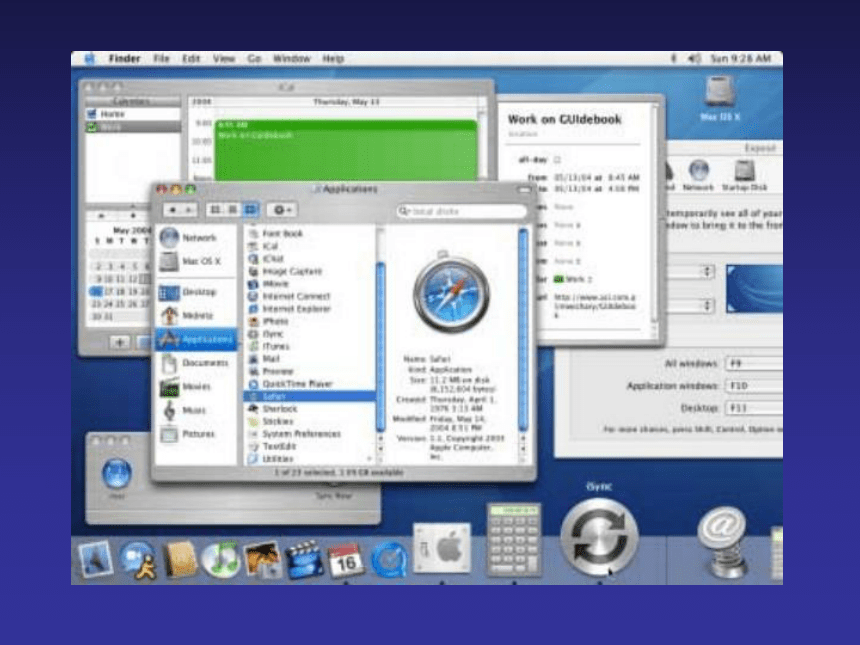The width and height of the screenshot is (860, 645).
Task: Open iTunes from the Dock
Action: tap(220, 559)
